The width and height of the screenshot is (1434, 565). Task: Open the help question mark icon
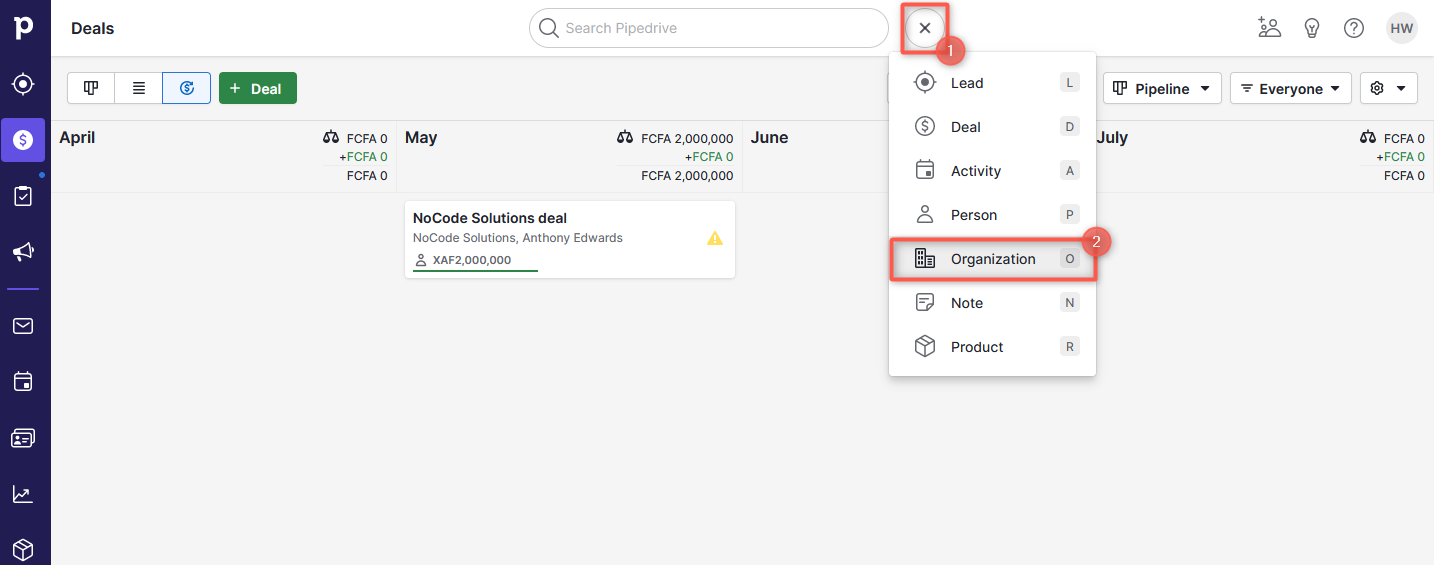1354,28
